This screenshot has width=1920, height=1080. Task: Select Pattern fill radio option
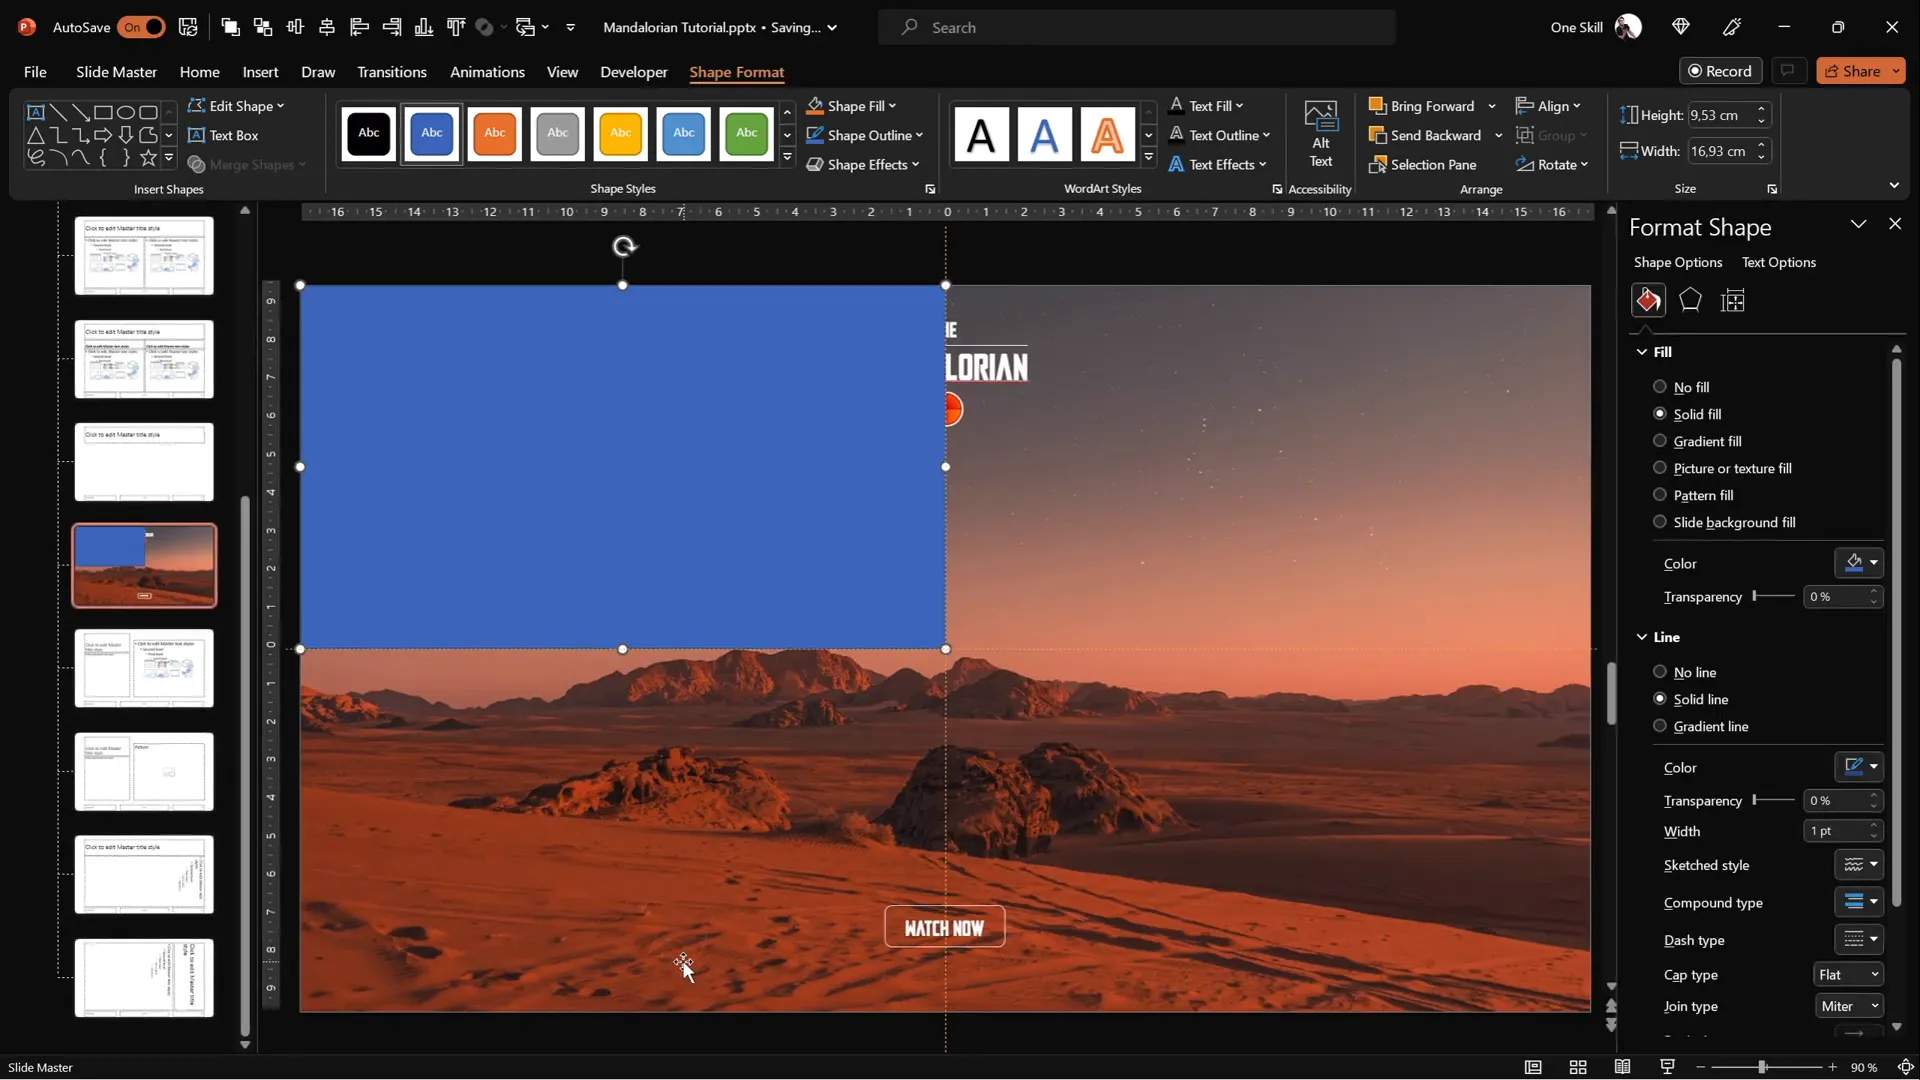pyautogui.click(x=1660, y=495)
